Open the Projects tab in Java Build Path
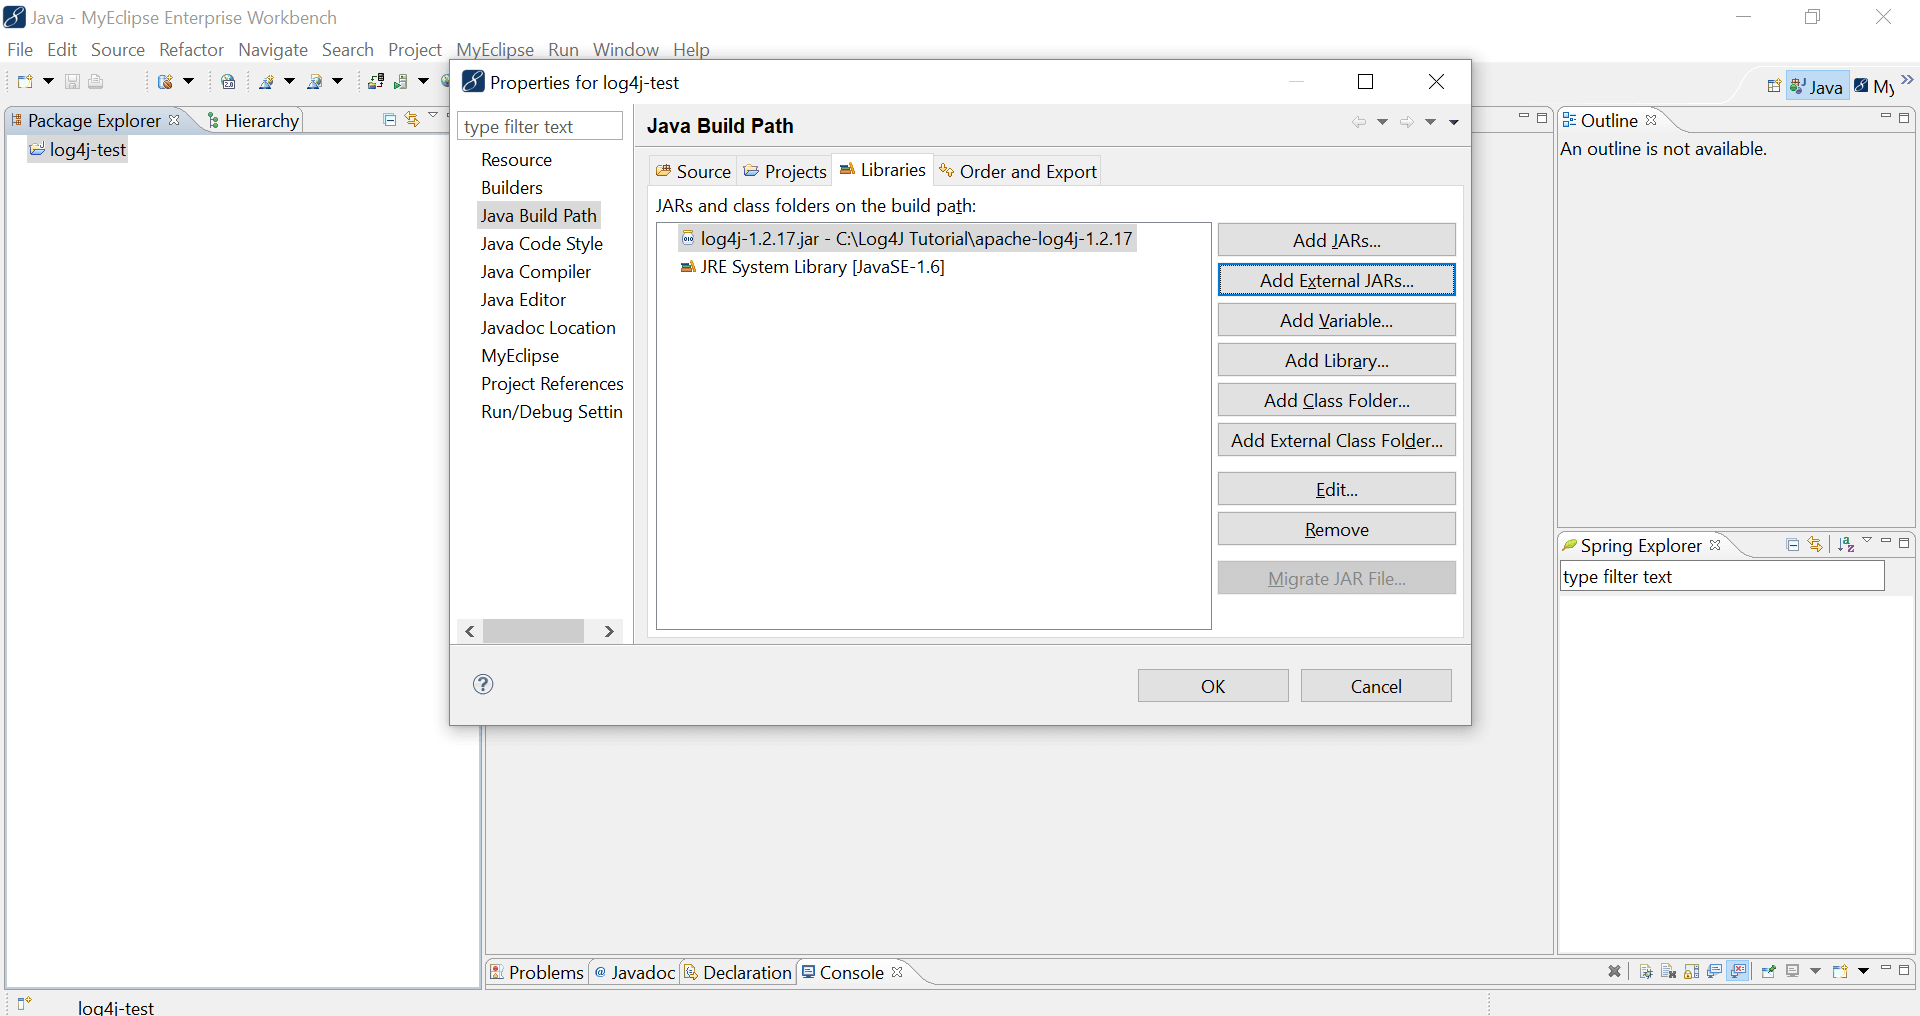The image size is (1920, 1016). pyautogui.click(x=785, y=171)
